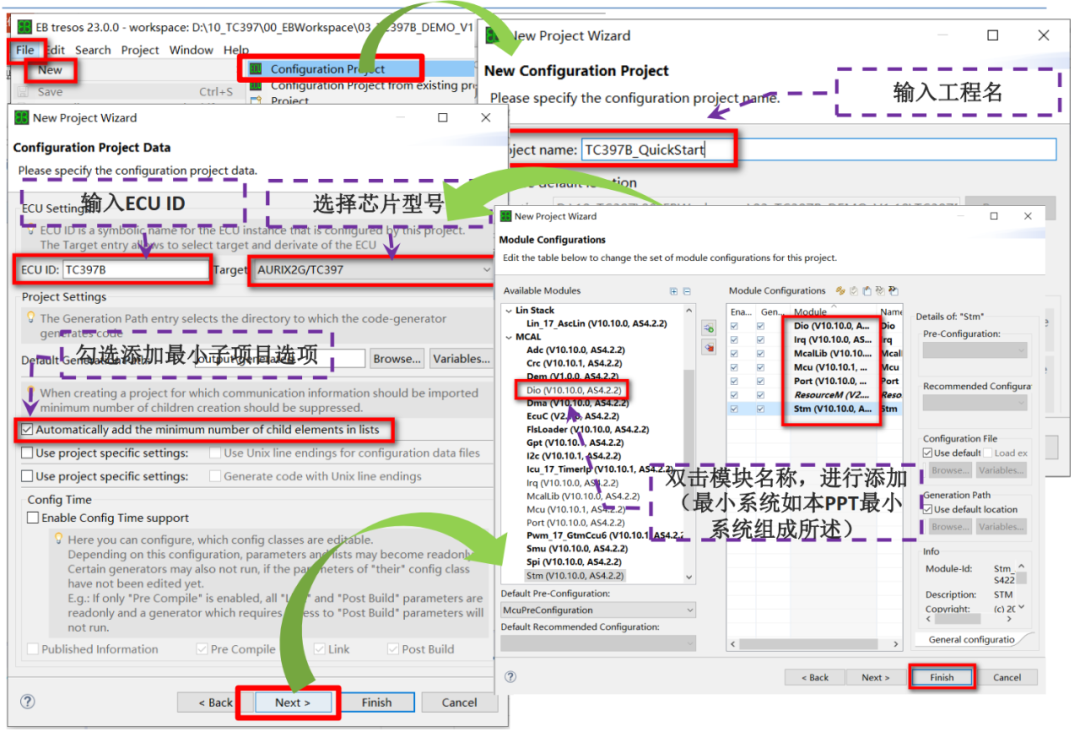The height and width of the screenshot is (732, 1080).
Task: Open the File menu
Action: click(x=25, y=50)
